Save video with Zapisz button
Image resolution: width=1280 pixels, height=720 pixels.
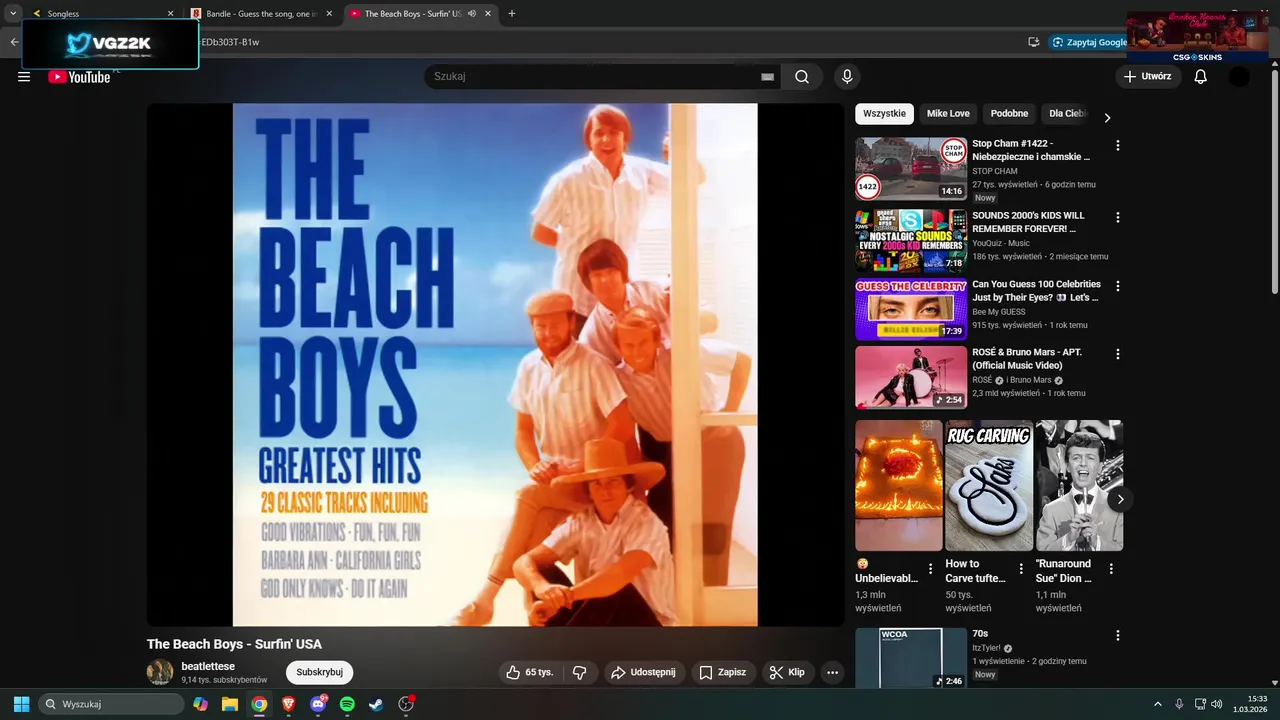[722, 673]
